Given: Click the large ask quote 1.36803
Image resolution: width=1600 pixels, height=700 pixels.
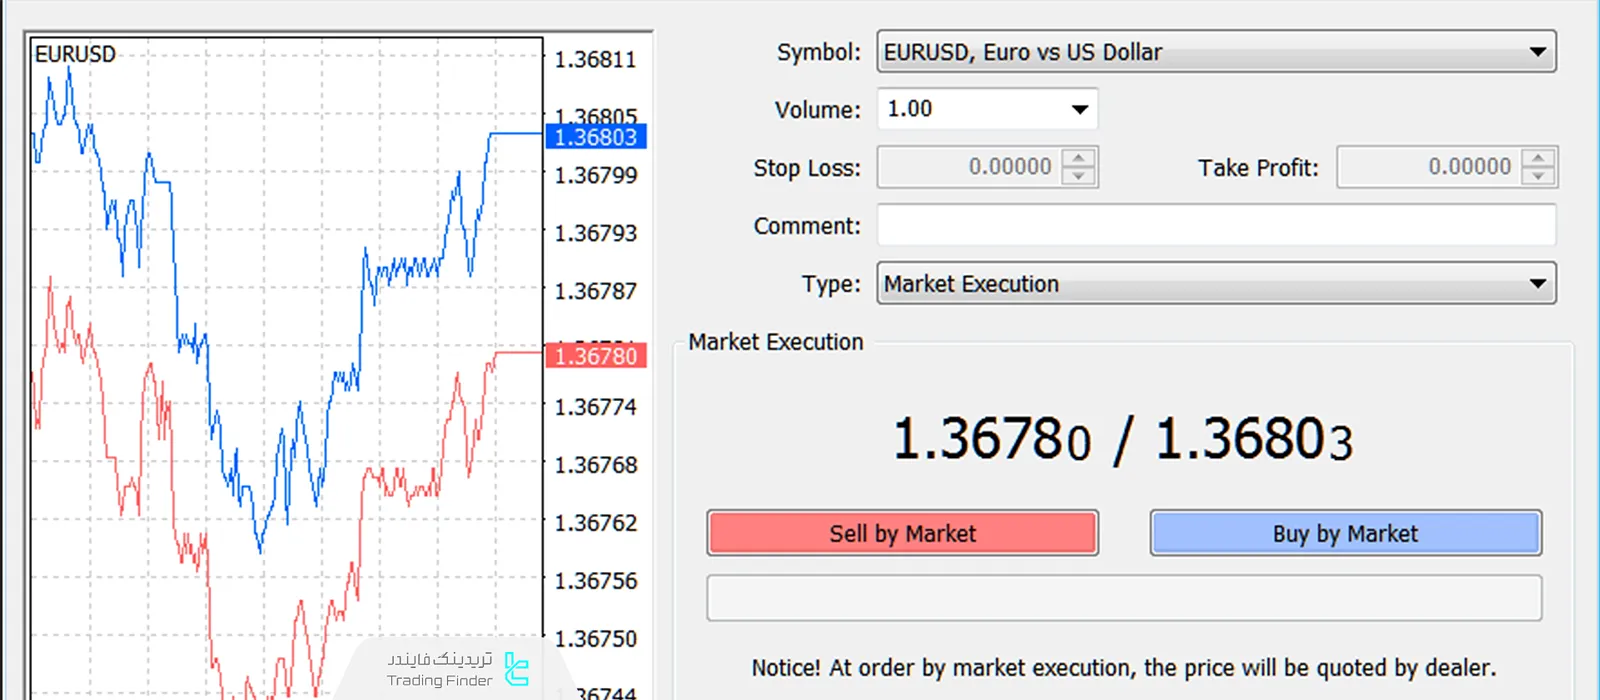Looking at the screenshot, I should (x=1254, y=440).
